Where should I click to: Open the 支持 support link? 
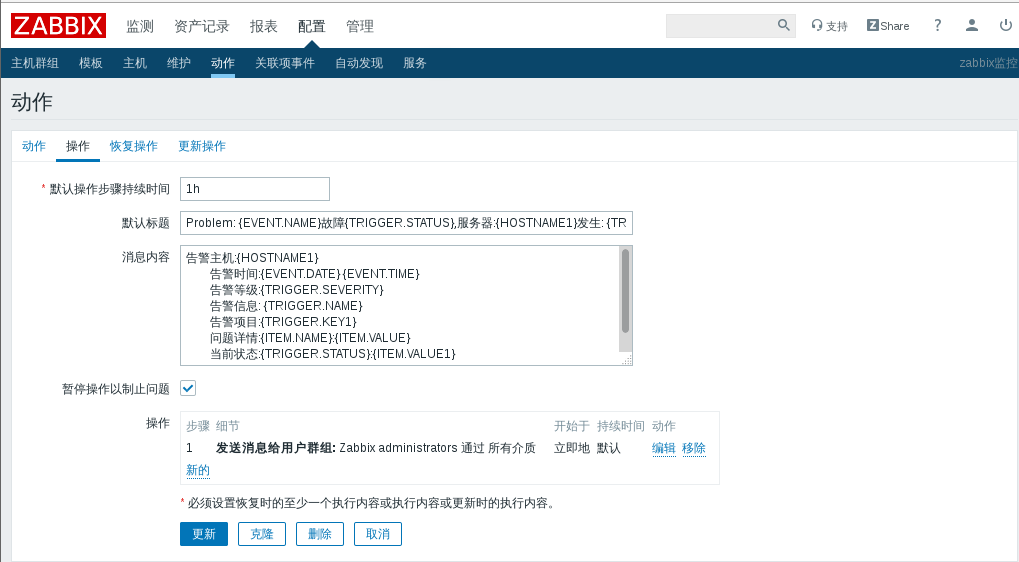pos(829,25)
